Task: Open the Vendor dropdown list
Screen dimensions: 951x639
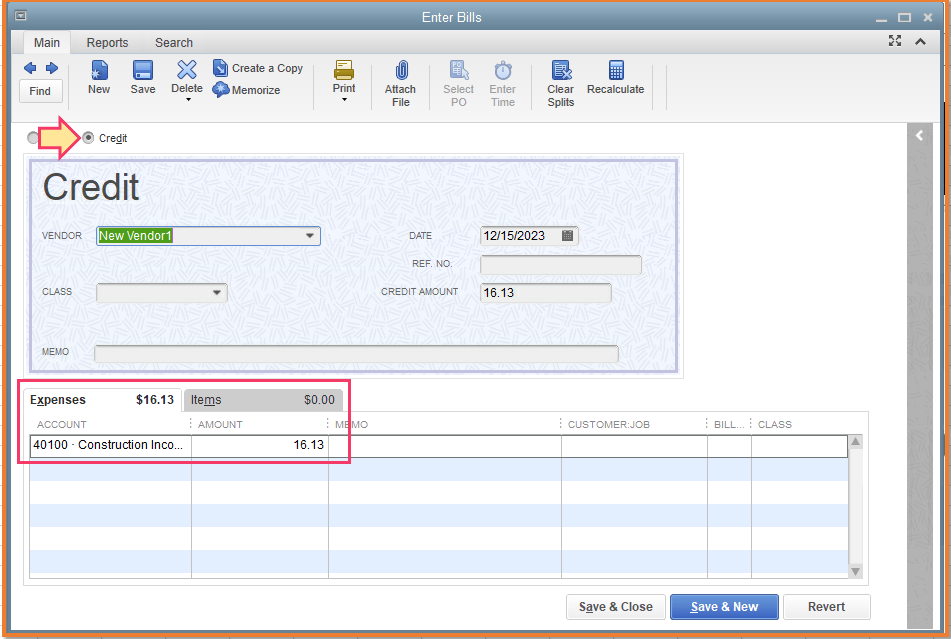Action: 310,236
